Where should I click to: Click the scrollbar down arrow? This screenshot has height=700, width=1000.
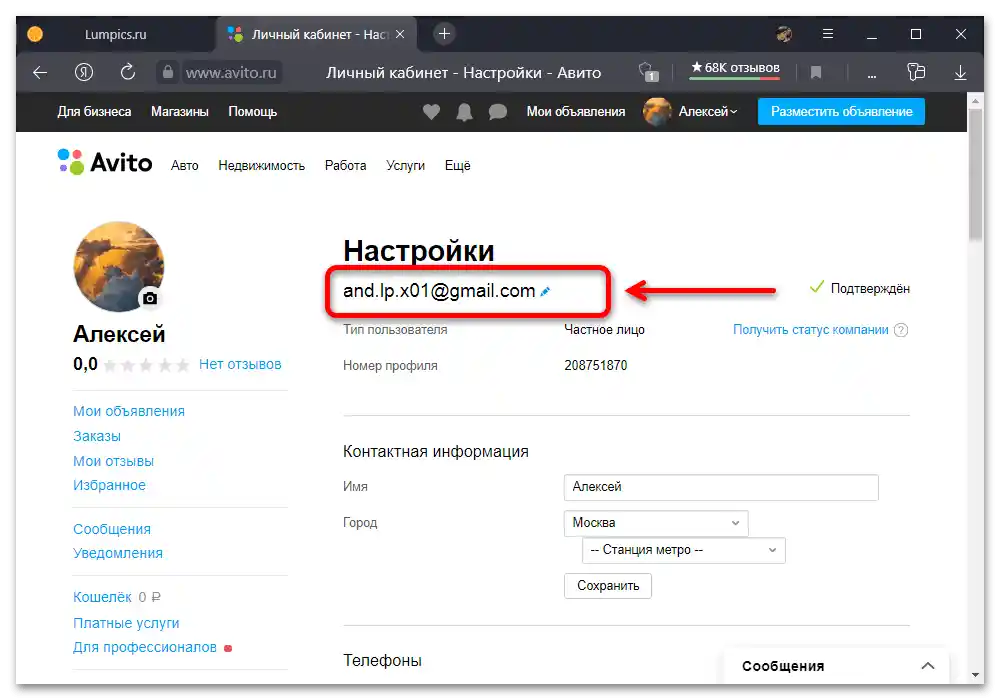[x=975, y=675]
